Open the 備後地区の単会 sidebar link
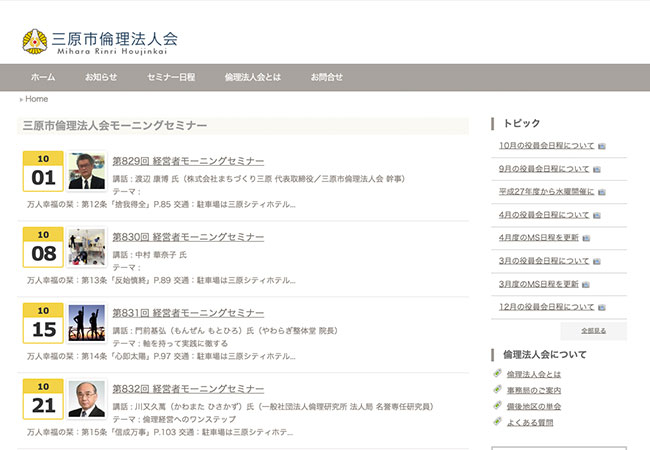 coord(534,406)
